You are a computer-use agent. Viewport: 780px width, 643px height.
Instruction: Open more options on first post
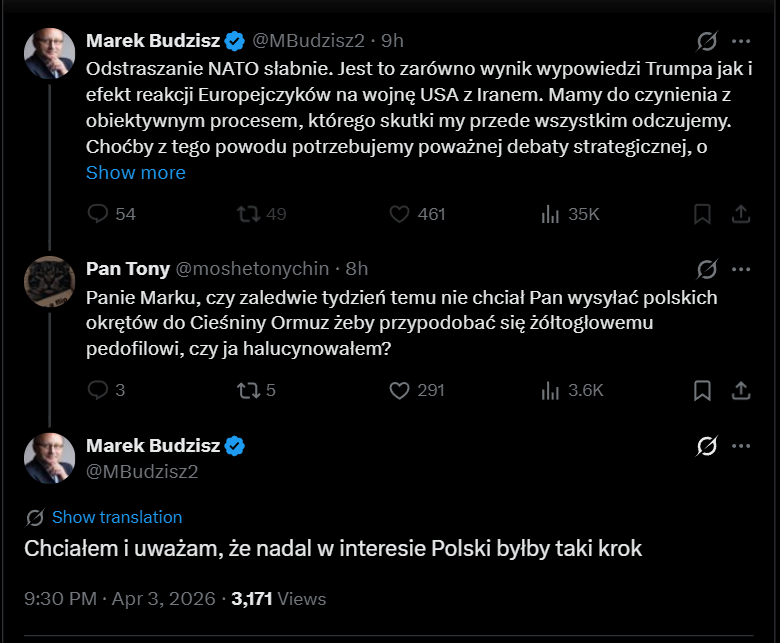point(741,41)
